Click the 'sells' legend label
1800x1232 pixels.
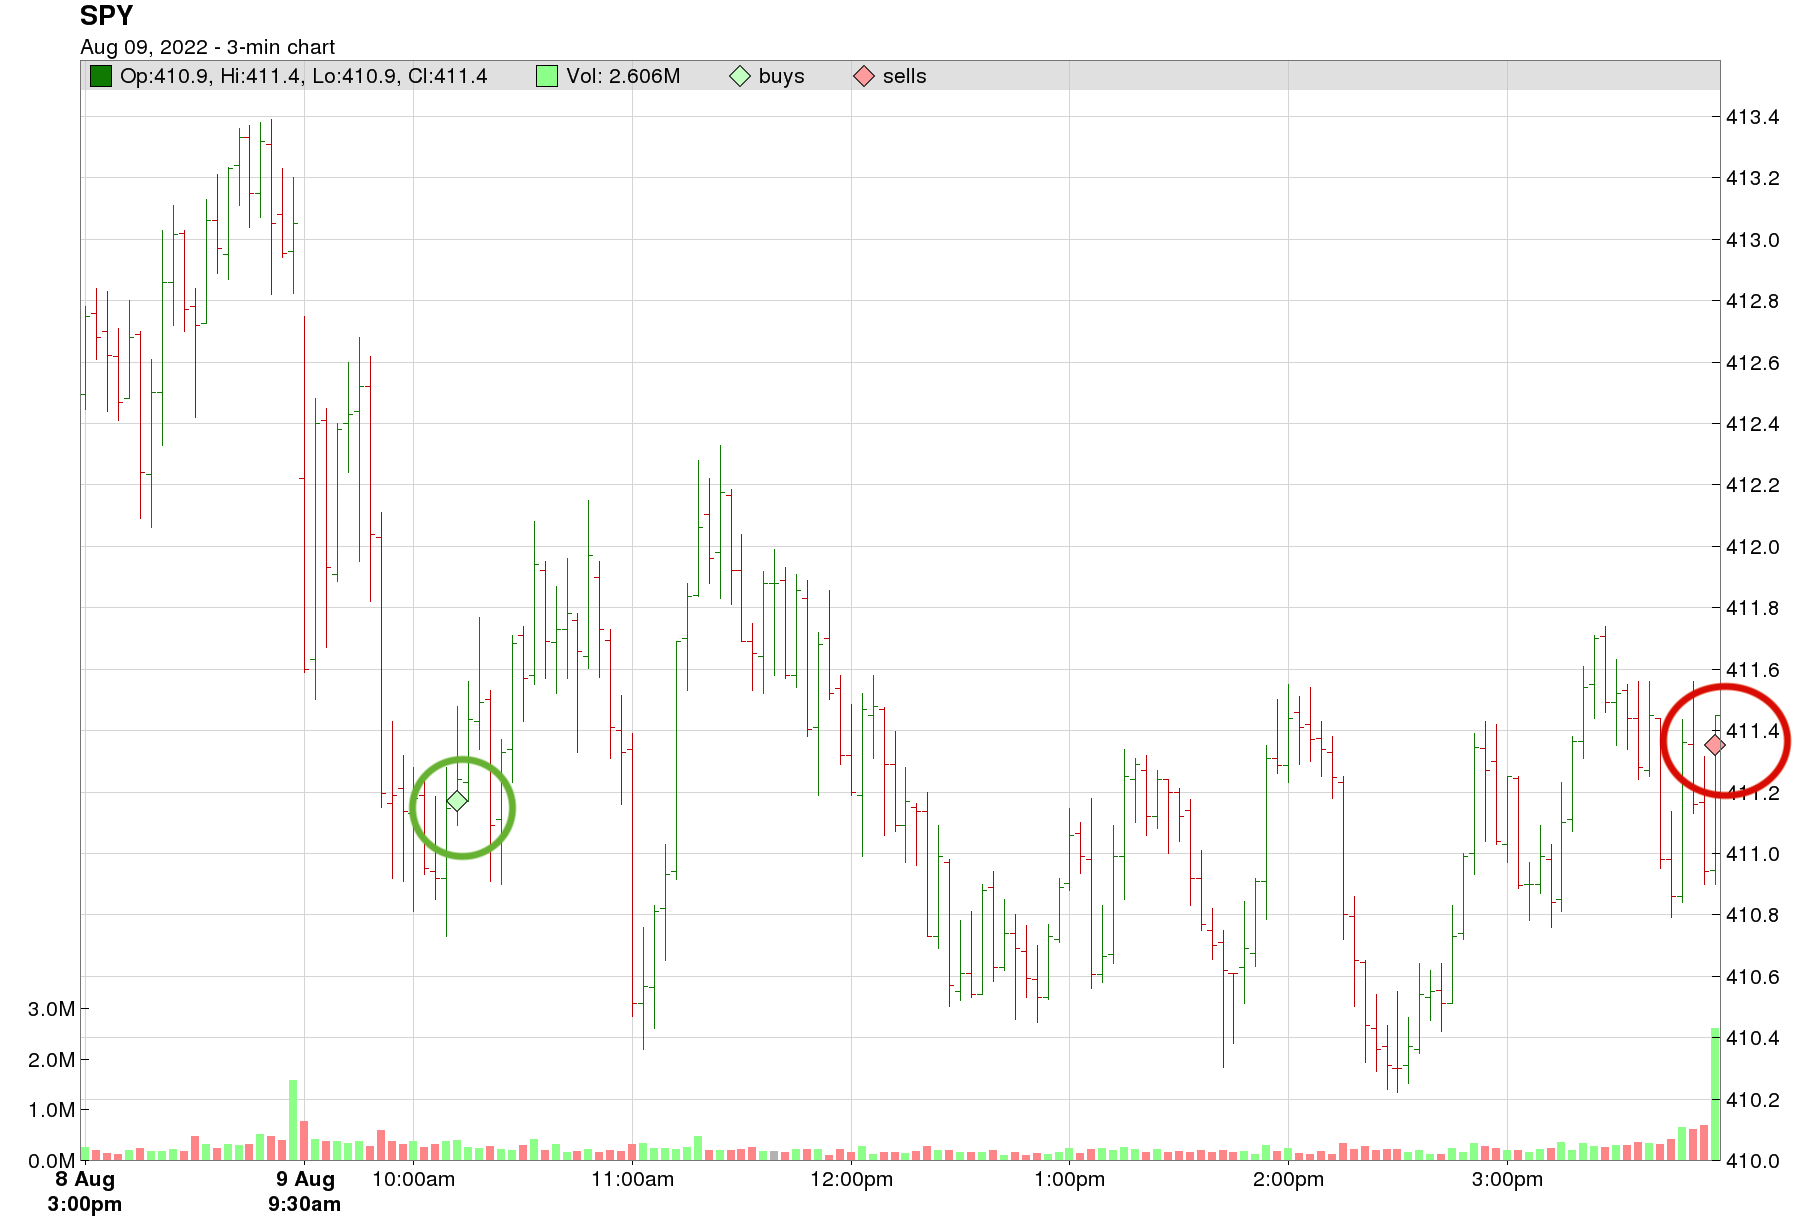(x=905, y=76)
